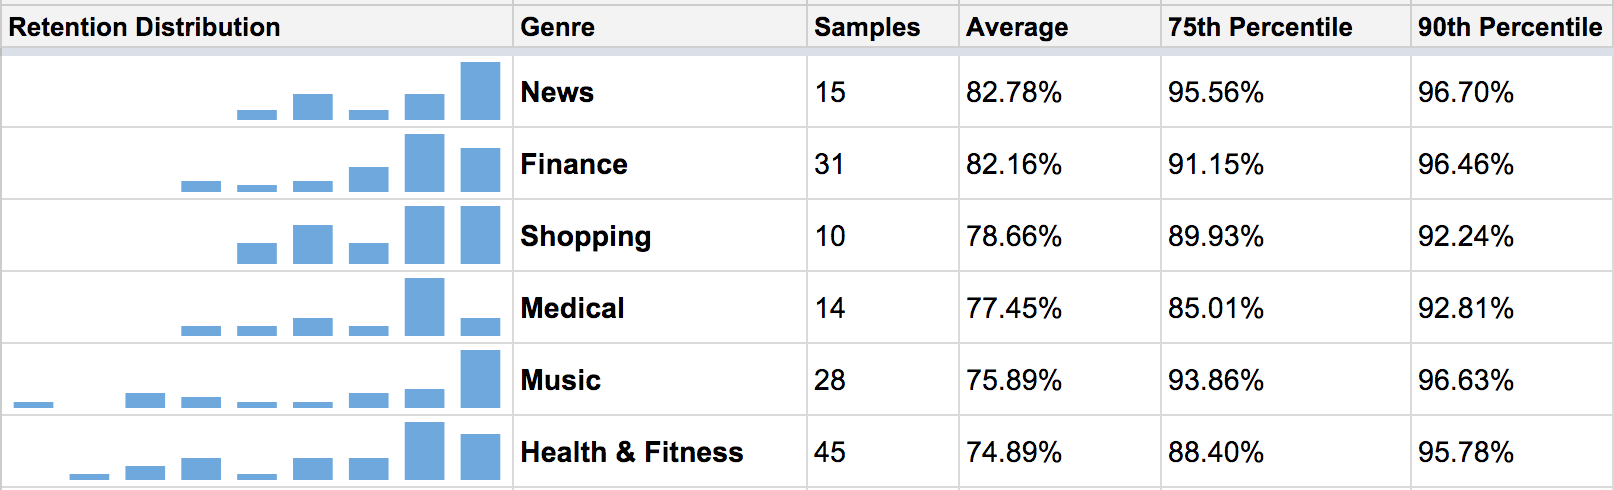Click the 75th Percentile column header
This screenshot has width=1614, height=490.
pos(1260,27)
